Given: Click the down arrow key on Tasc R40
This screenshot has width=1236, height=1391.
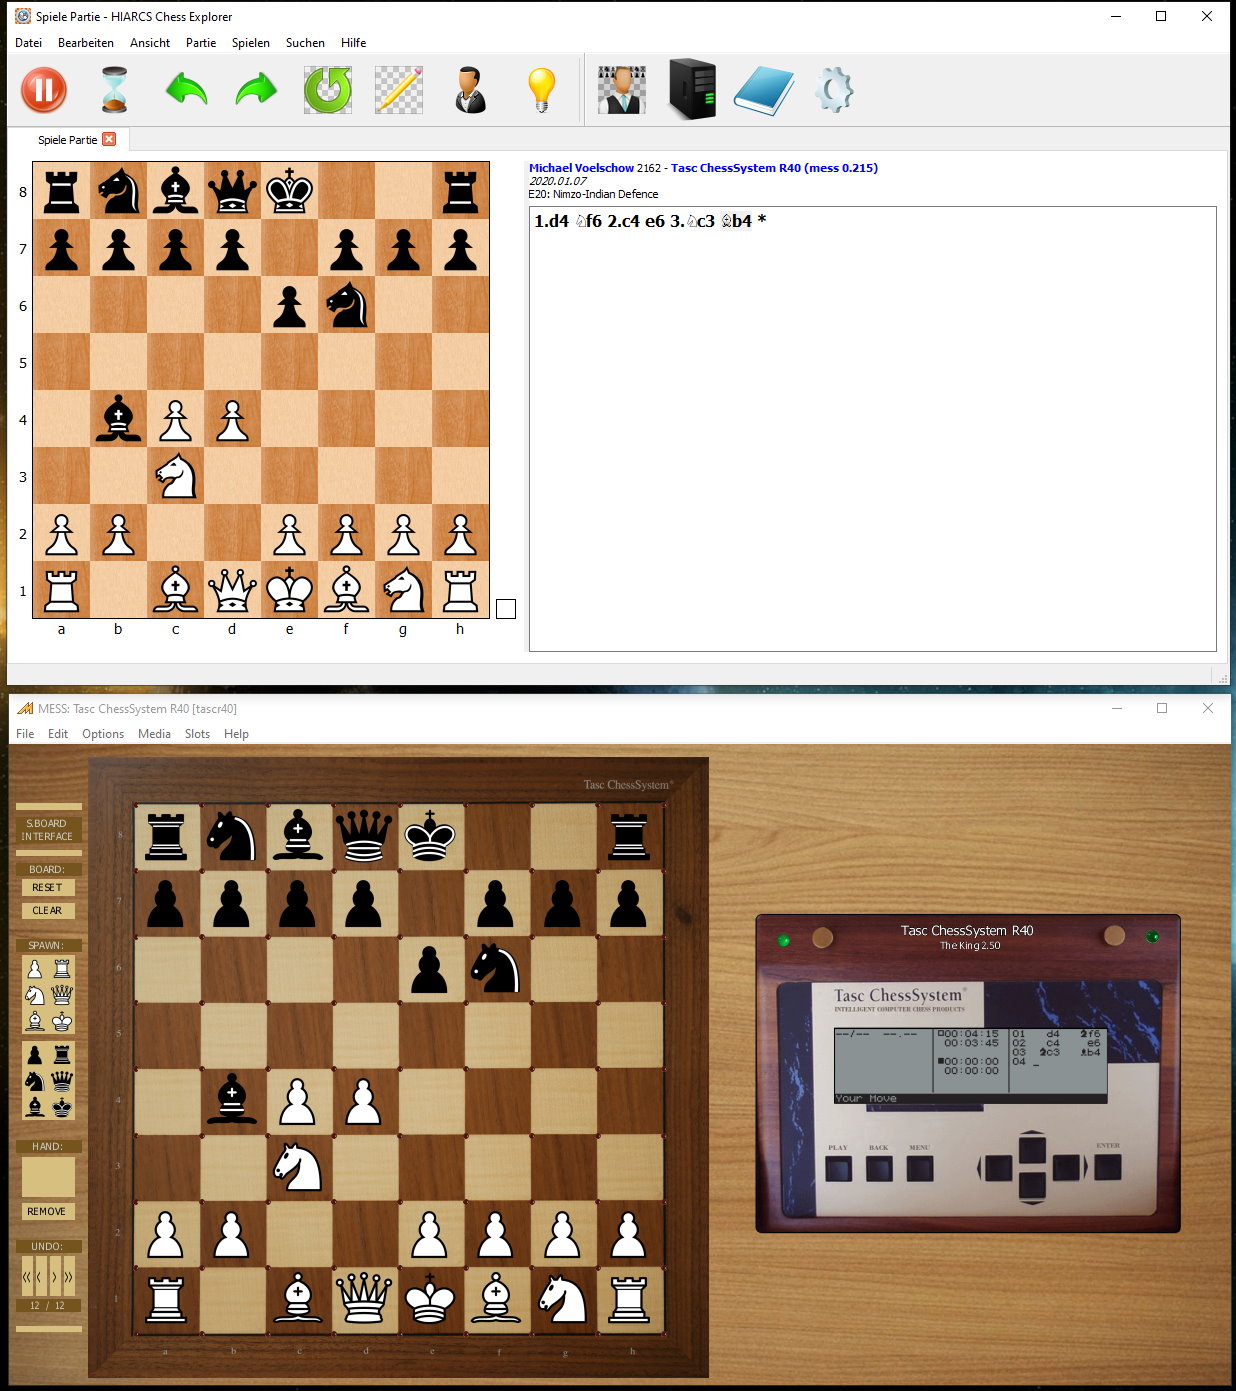Looking at the screenshot, I should (1032, 1187).
